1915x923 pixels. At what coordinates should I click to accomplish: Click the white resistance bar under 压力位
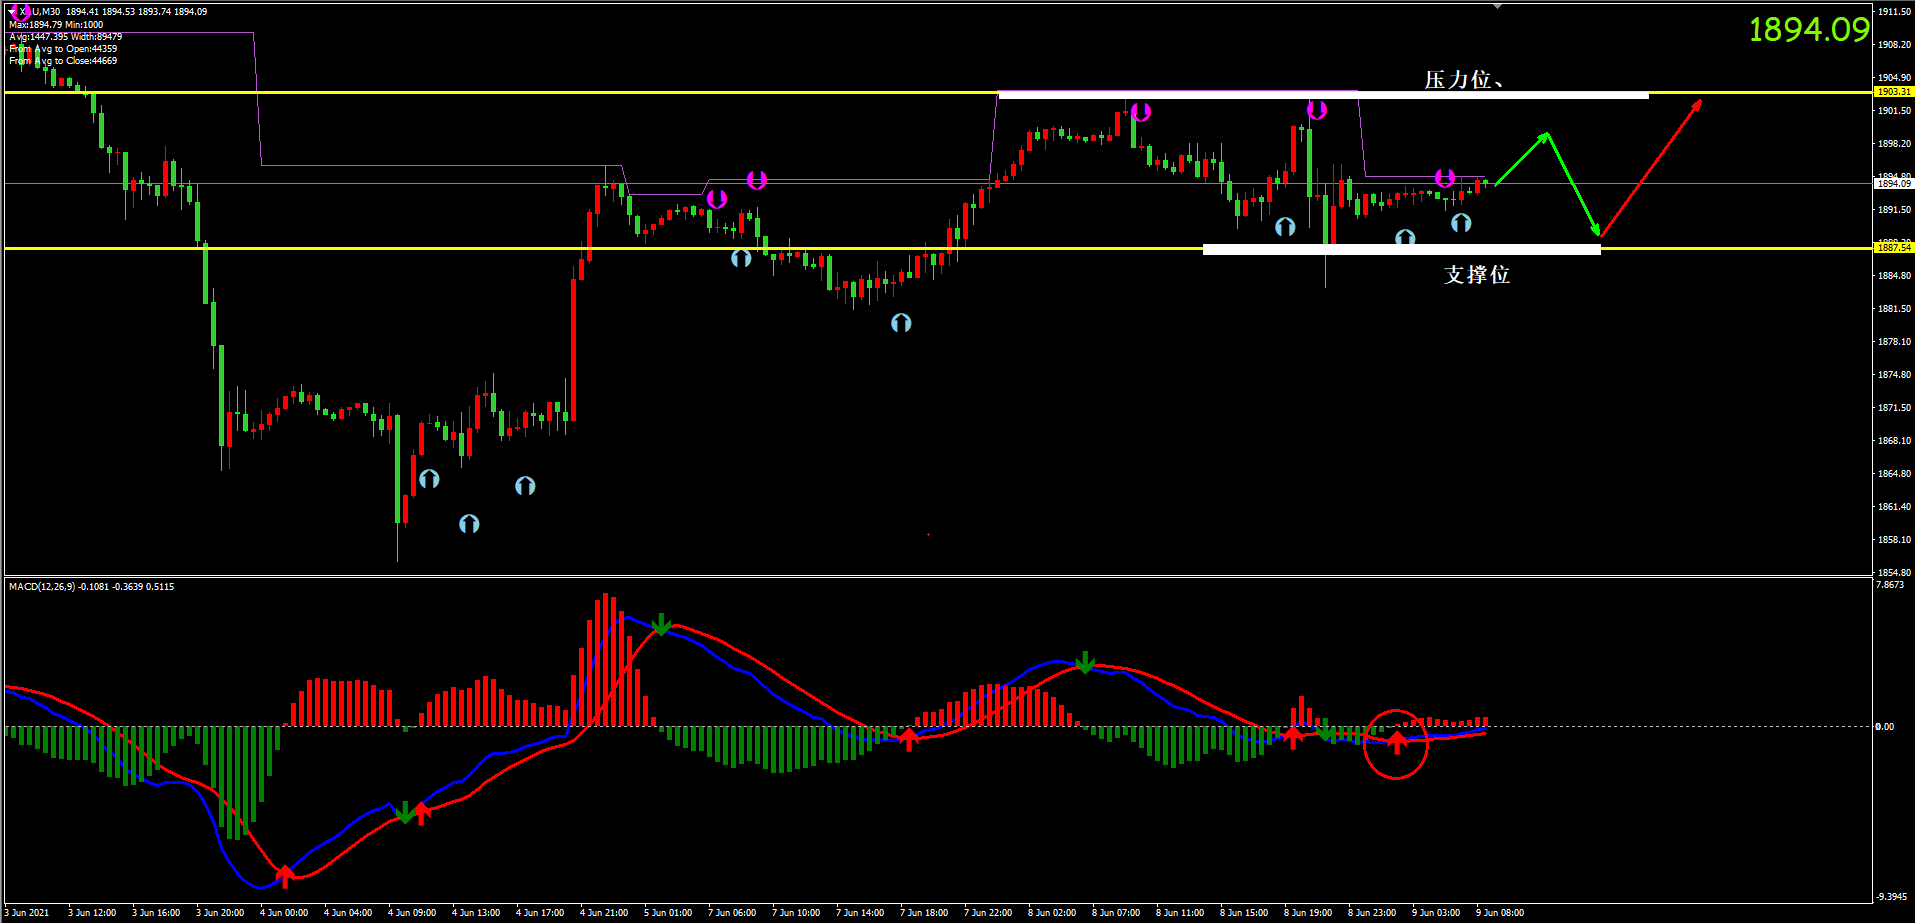[1323, 95]
